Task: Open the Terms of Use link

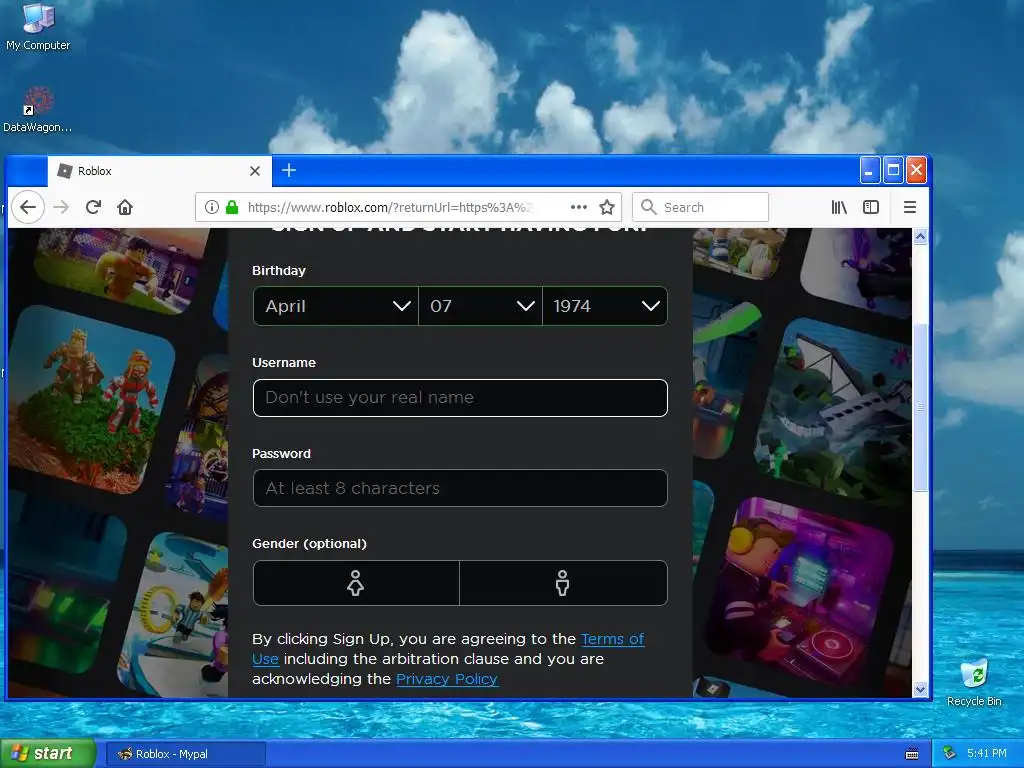Action: click(448, 648)
